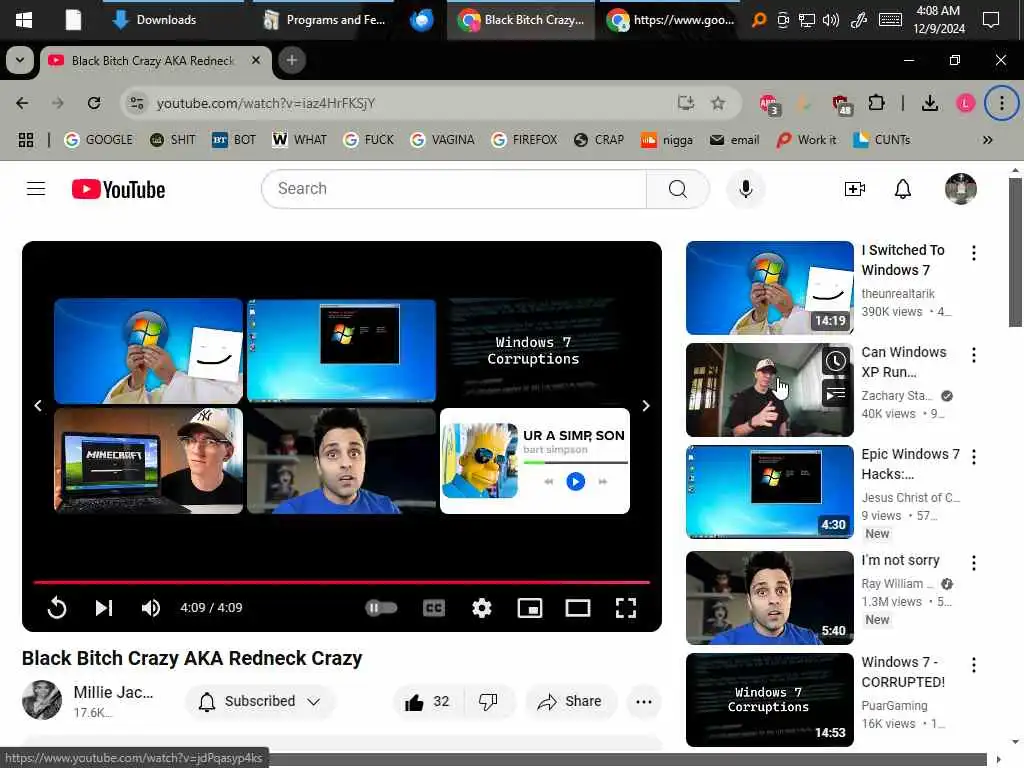Open the notifications bell
Image resolution: width=1024 pixels, height=768 pixels.
pos(903,189)
